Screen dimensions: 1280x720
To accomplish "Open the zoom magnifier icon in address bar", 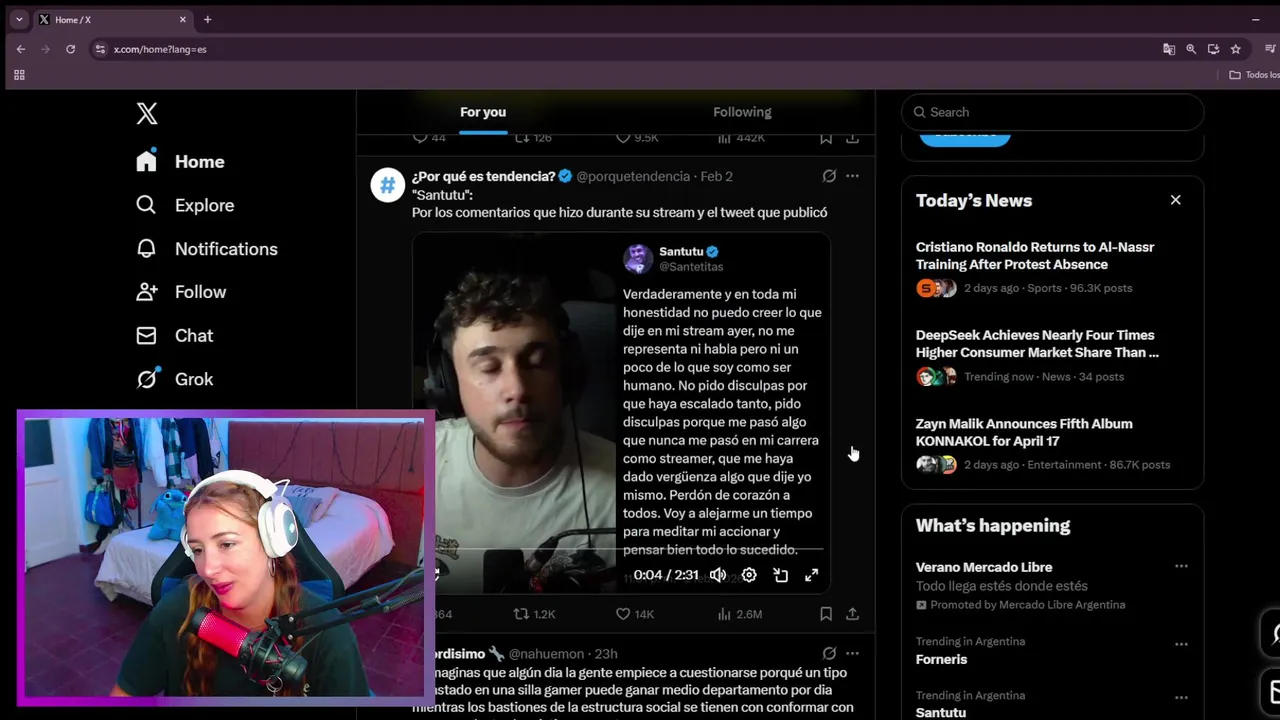I will point(1191,49).
